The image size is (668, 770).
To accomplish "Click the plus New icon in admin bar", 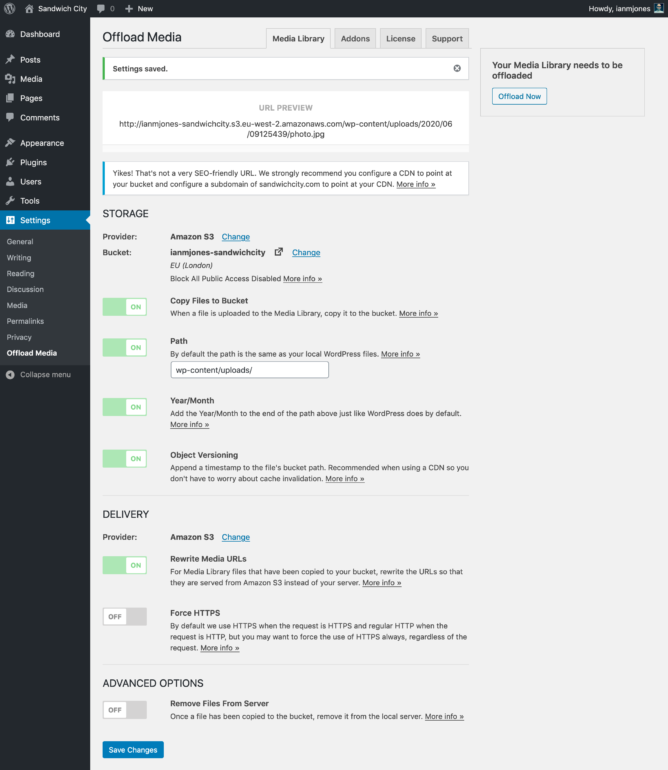I will coord(129,8).
